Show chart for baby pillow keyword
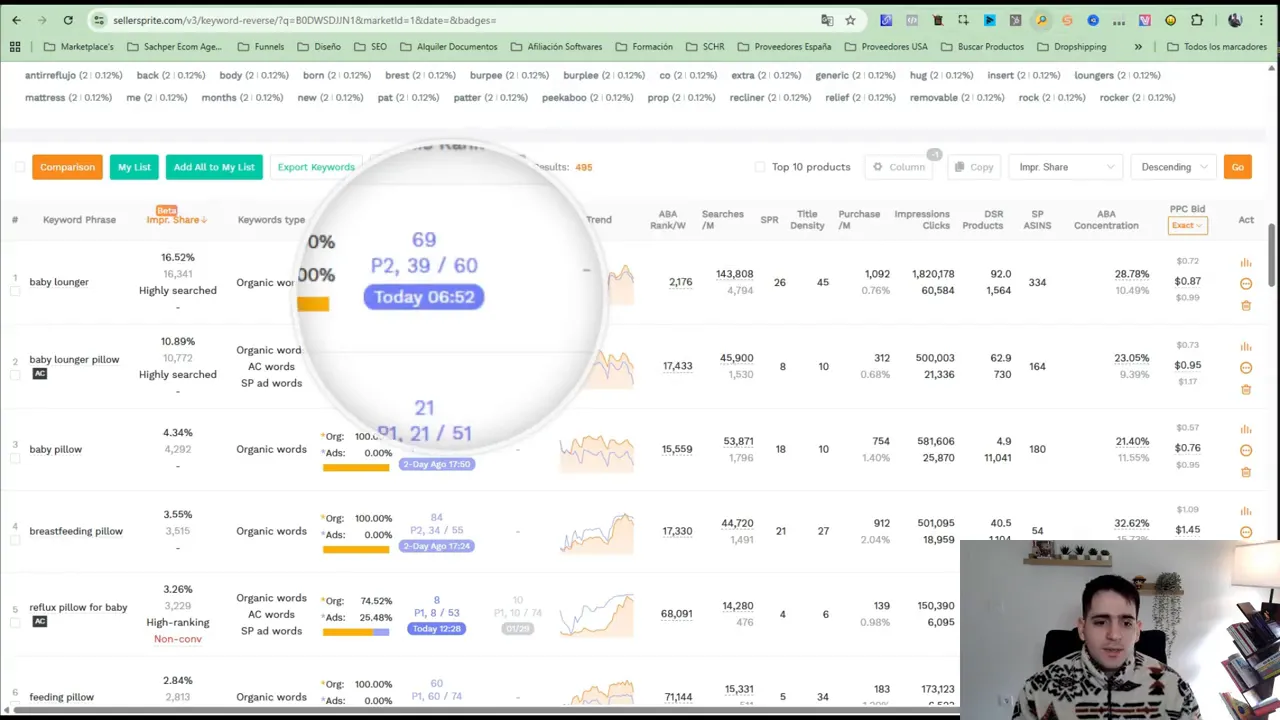The width and height of the screenshot is (1280, 720). (1245, 430)
